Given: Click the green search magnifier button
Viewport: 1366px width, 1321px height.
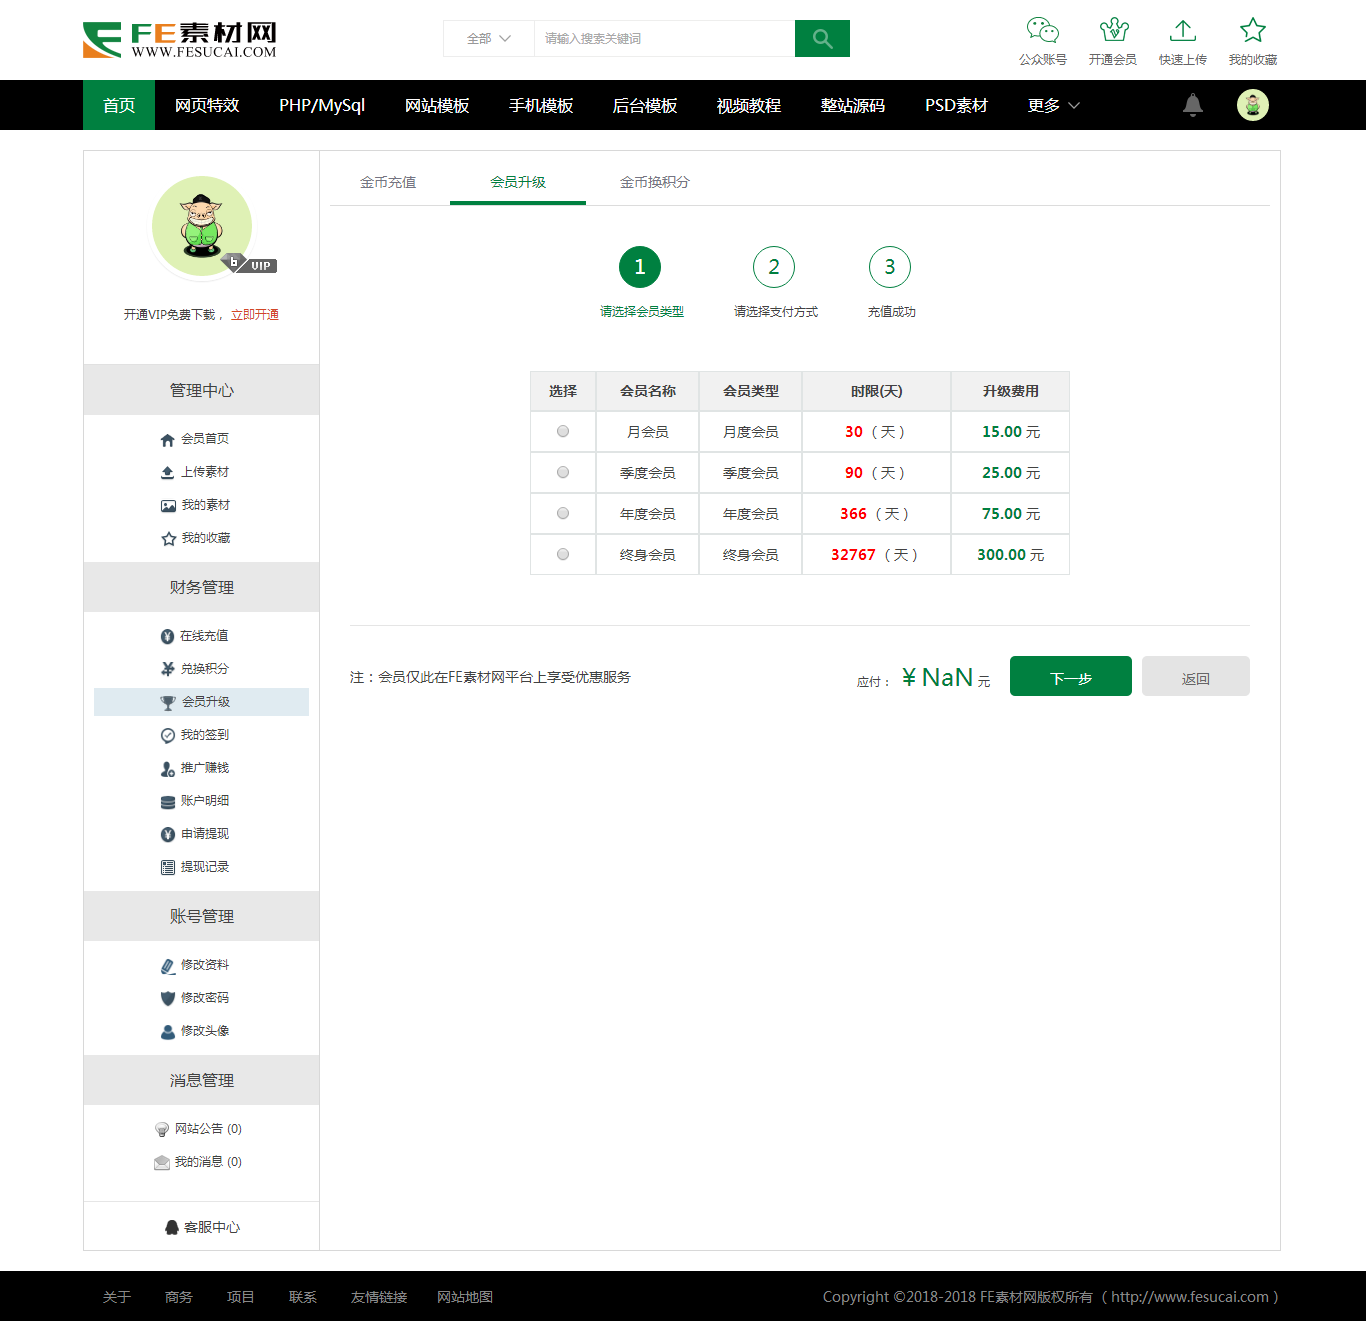Looking at the screenshot, I should click(822, 39).
